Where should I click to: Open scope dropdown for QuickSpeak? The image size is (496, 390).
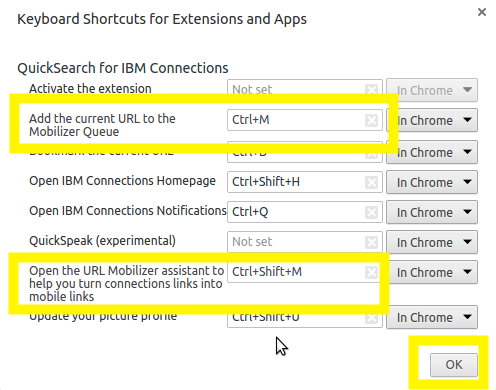[x=432, y=242]
